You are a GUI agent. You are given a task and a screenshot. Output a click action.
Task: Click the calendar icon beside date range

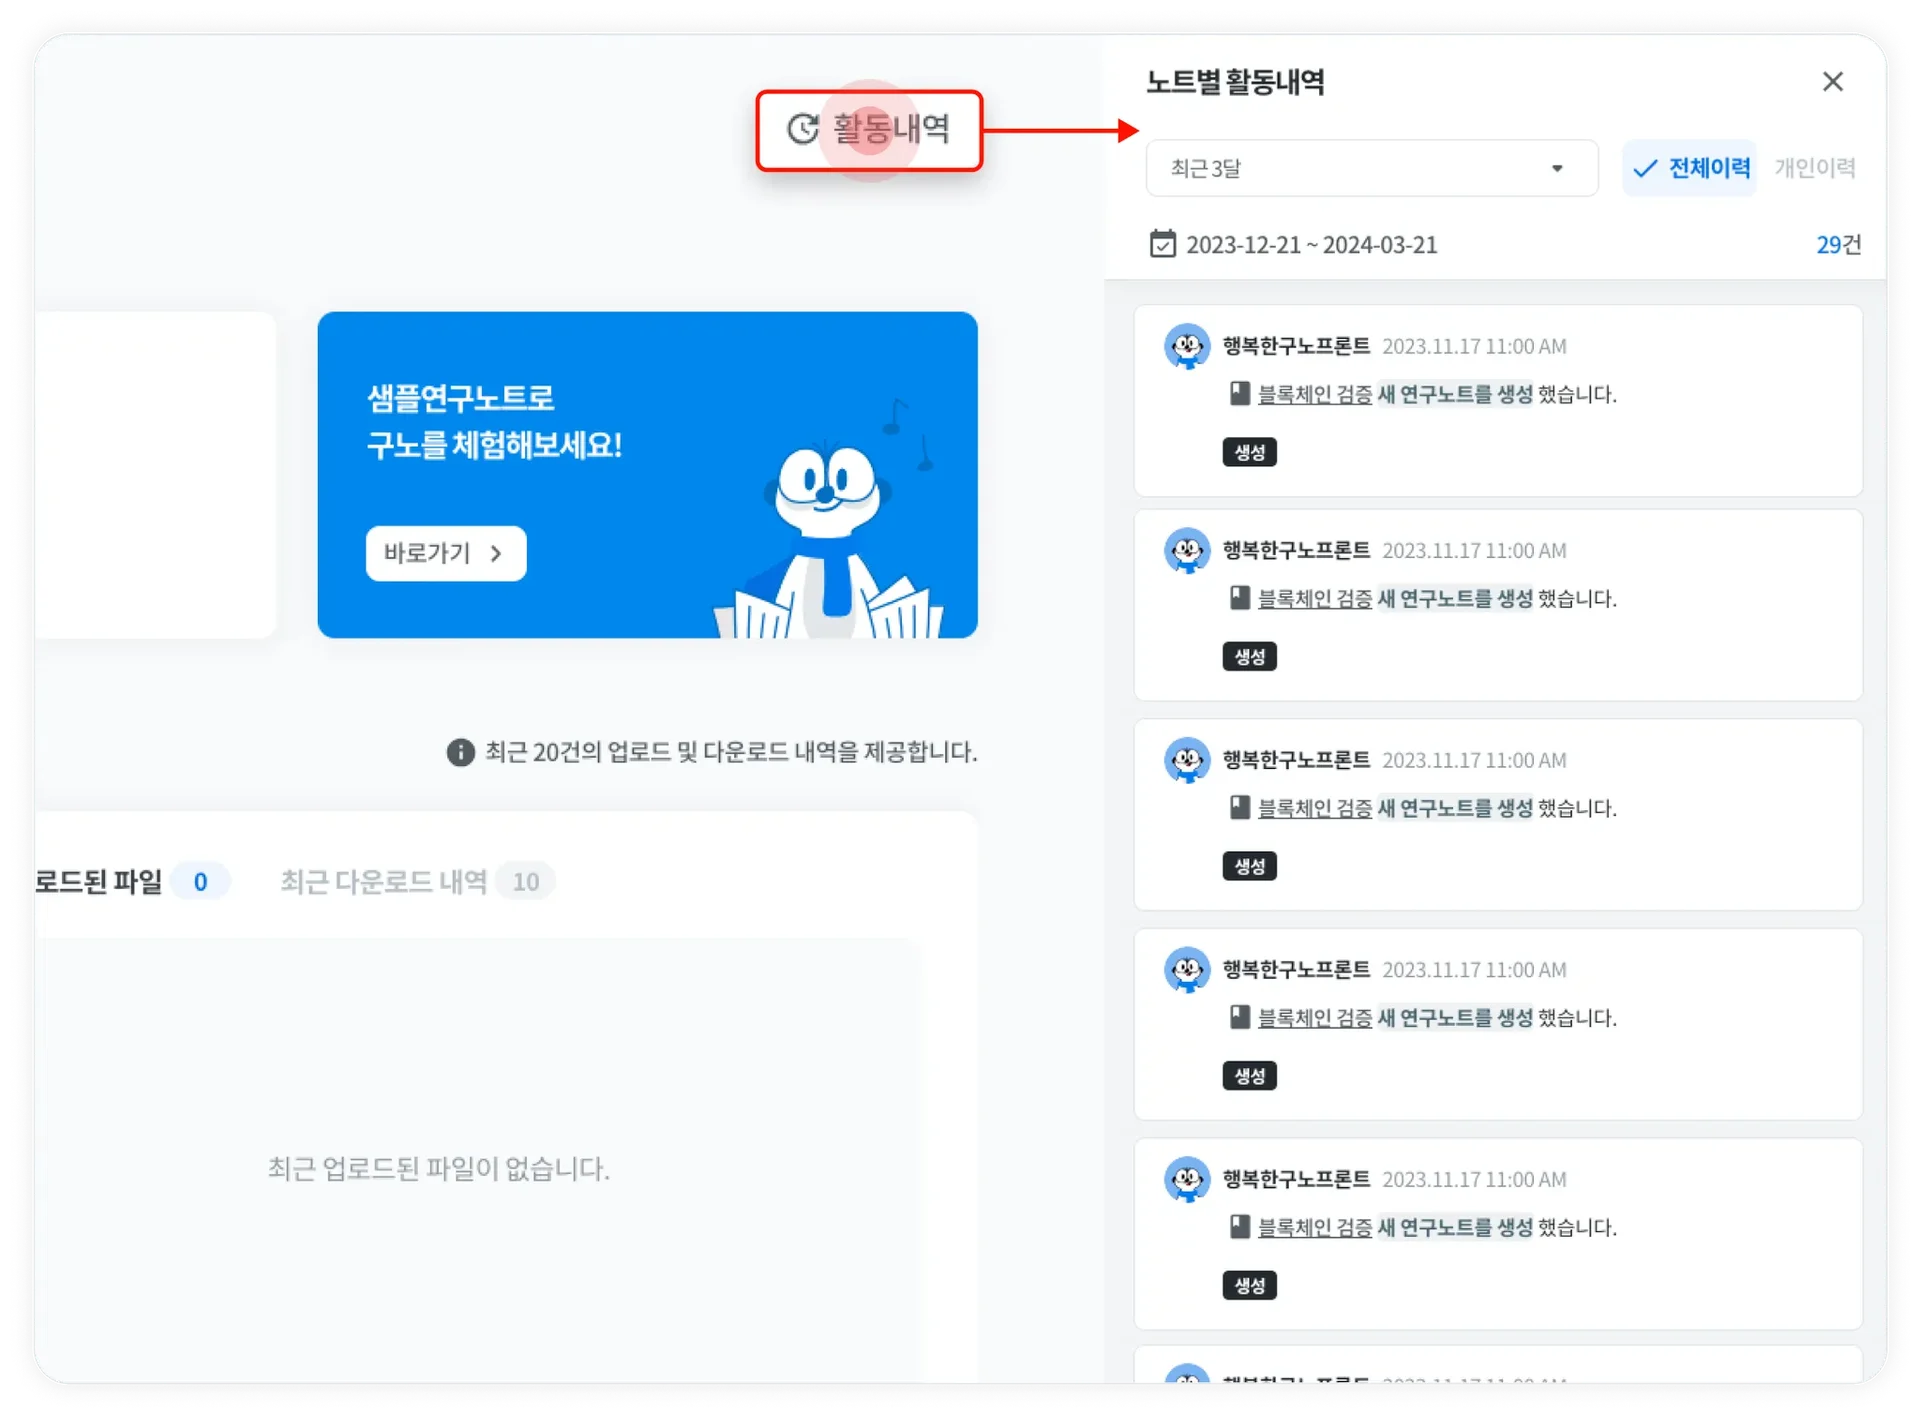point(1162,244)
